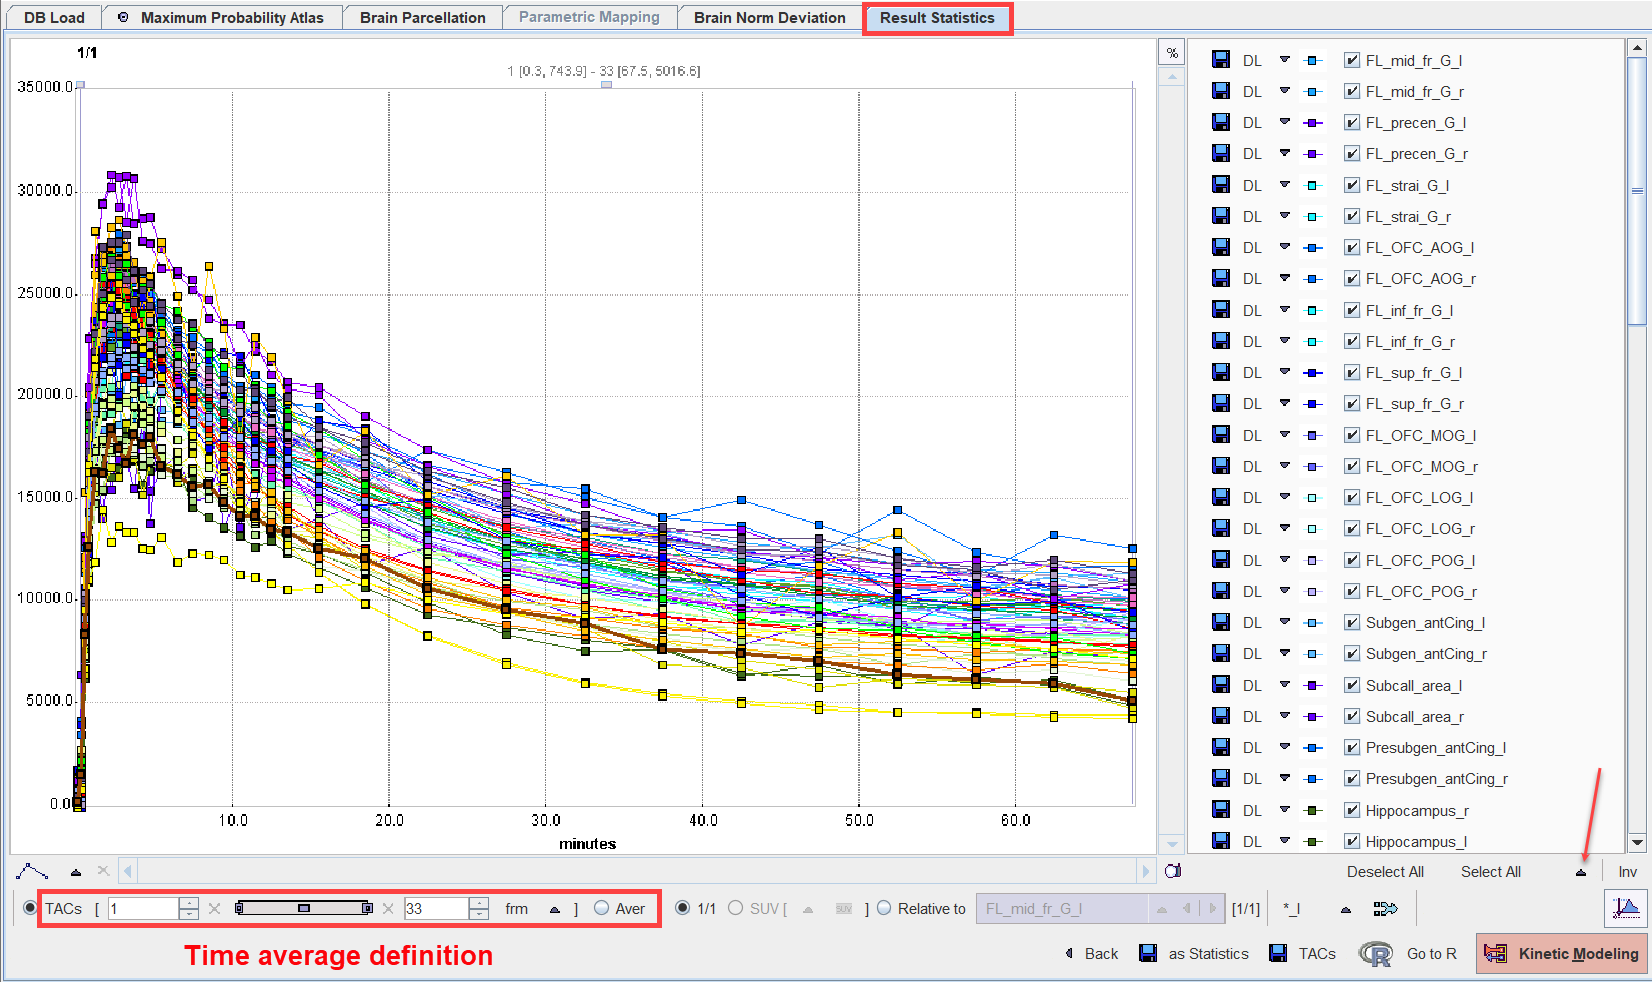1652x982 pixels.
Task: Click the disk icon beside as Statistics
Action: coord(1148,953)
